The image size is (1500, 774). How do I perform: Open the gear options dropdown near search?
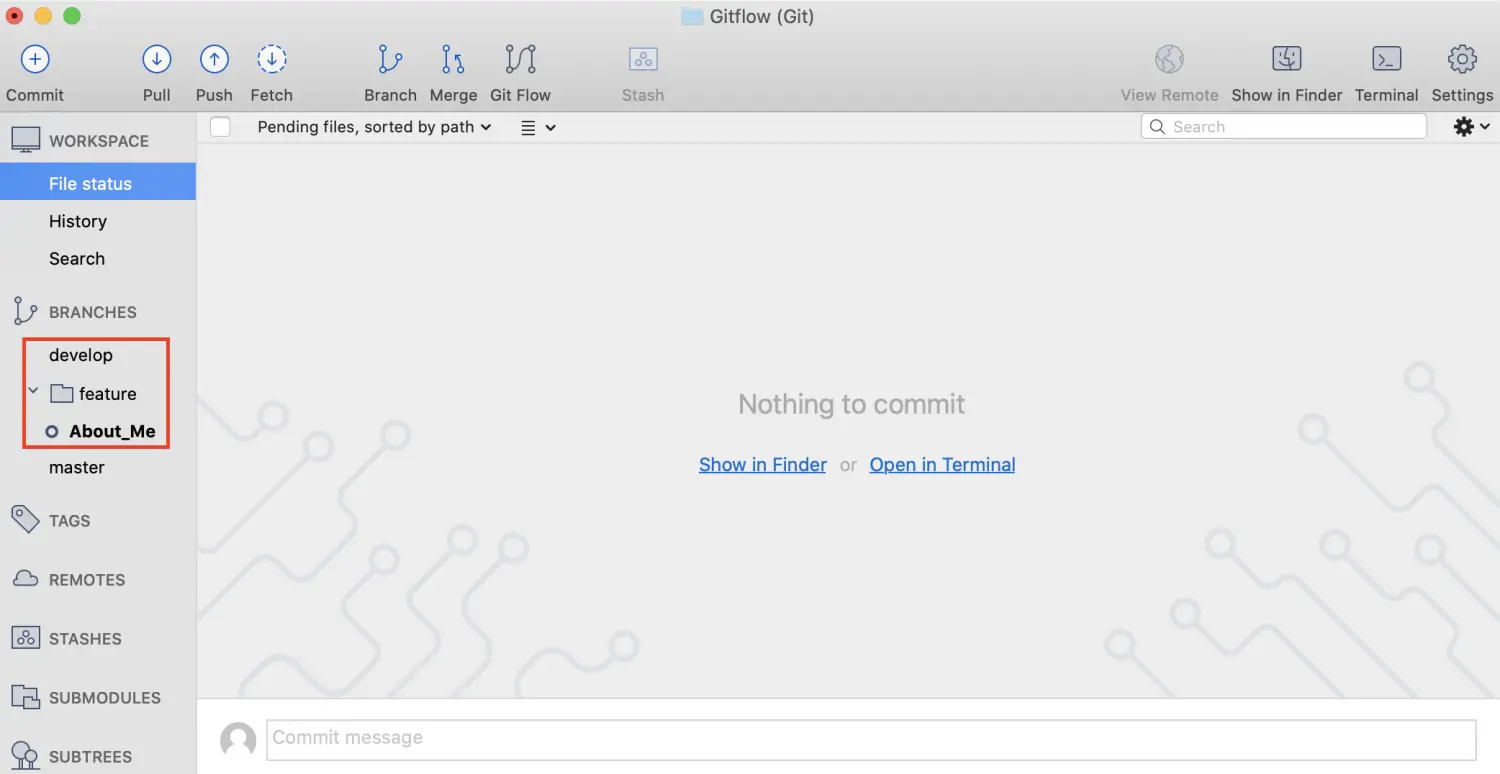[1471, 127]
